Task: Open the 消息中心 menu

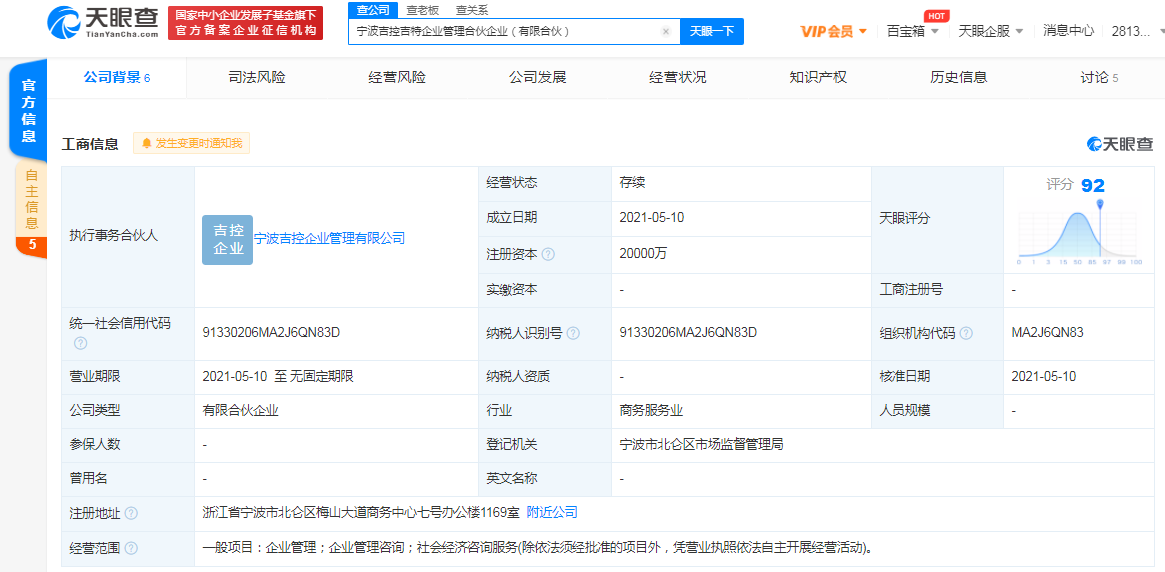Action: tap(1068, 31)
